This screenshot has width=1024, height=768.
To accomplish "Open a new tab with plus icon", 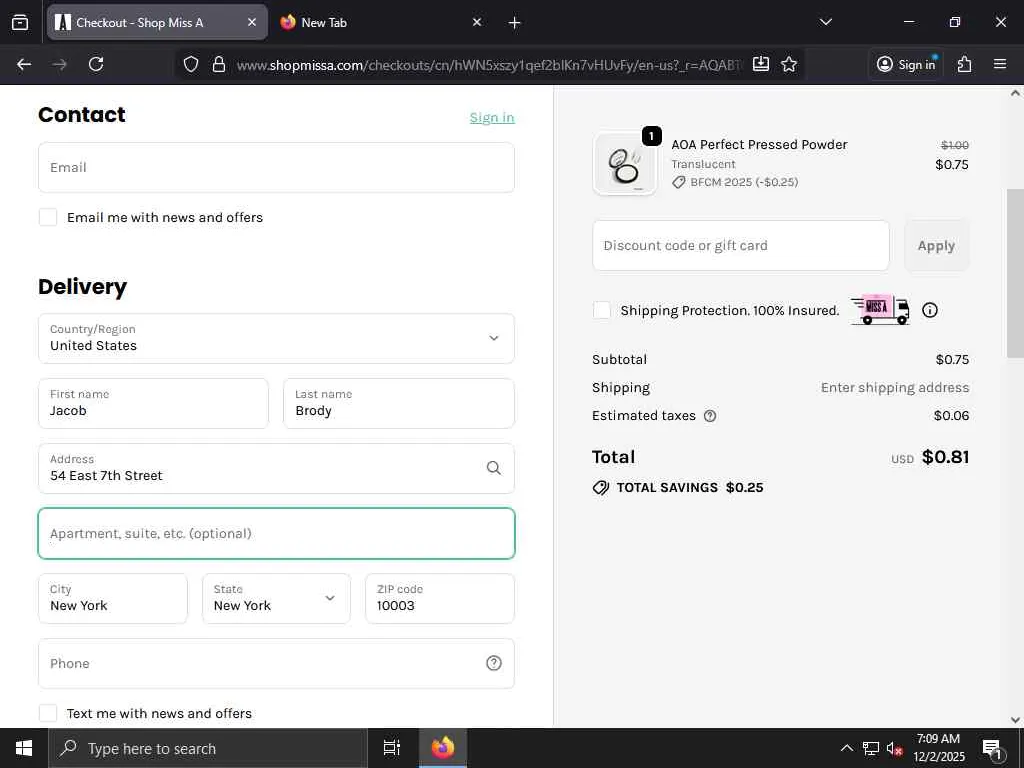I will tap(515, 23).
